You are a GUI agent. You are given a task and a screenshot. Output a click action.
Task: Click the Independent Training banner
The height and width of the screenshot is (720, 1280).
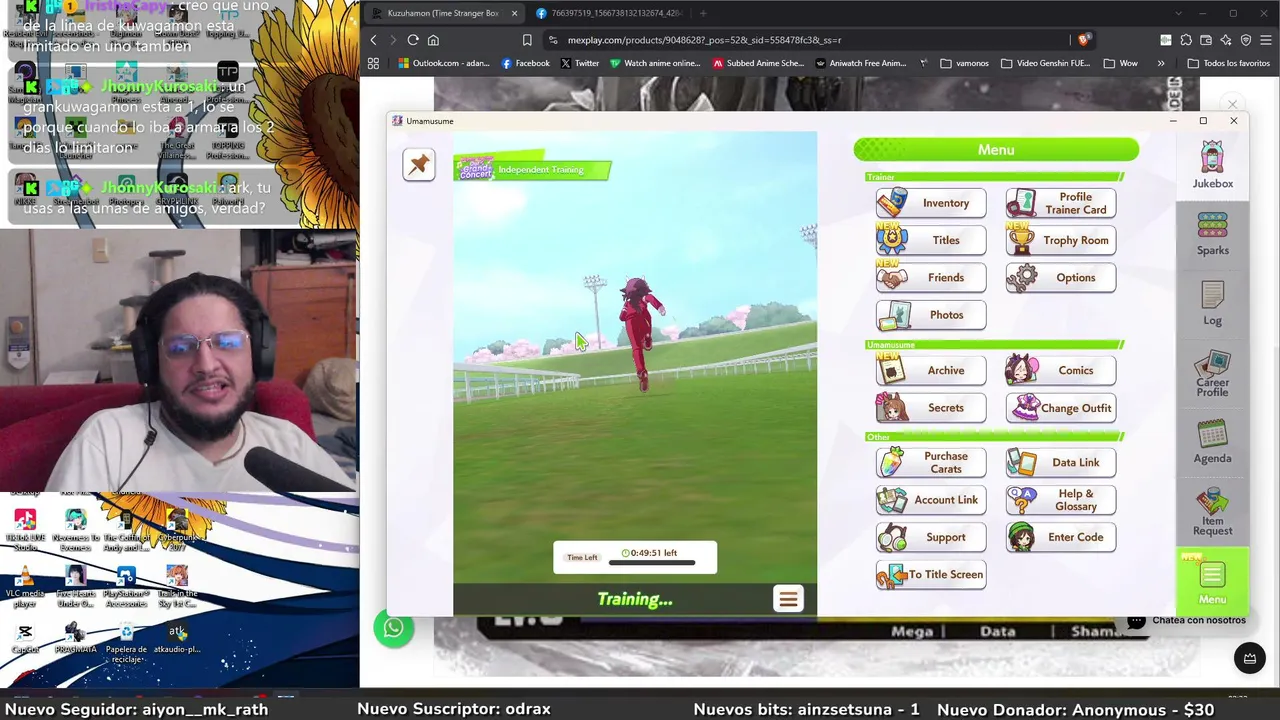pos(533,169)
